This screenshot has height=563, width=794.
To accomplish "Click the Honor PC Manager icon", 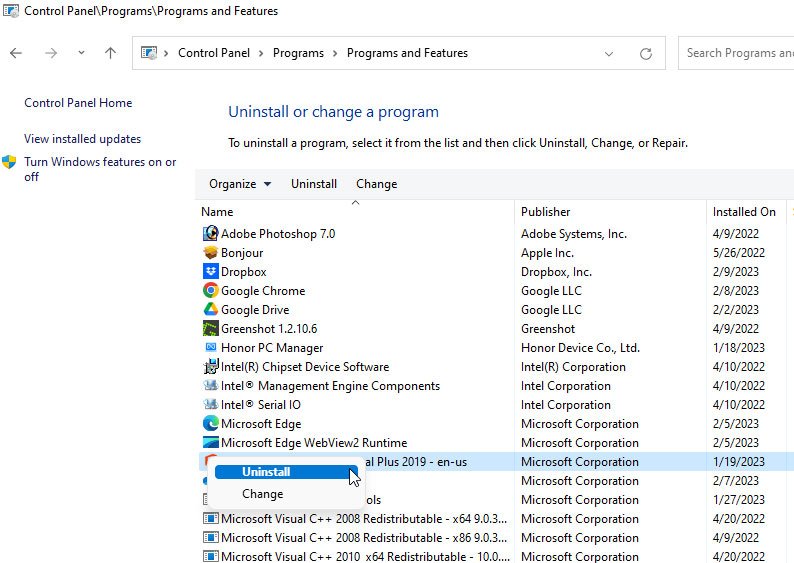I will [x=210, y=348].
